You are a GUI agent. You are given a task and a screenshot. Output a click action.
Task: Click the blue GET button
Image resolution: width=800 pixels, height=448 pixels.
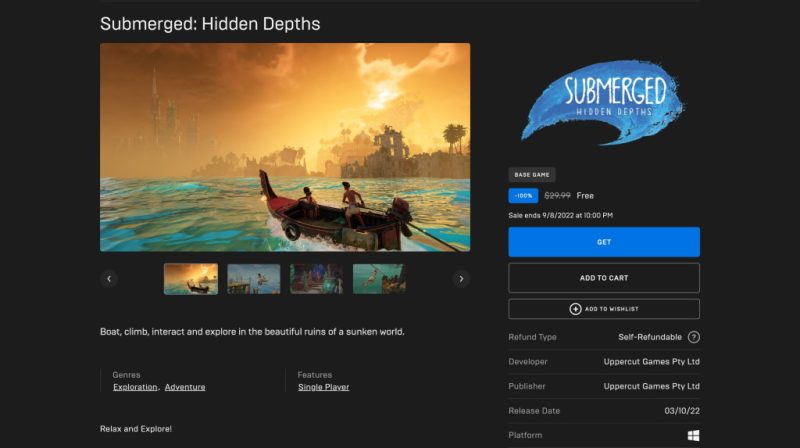tap(604, 242)
